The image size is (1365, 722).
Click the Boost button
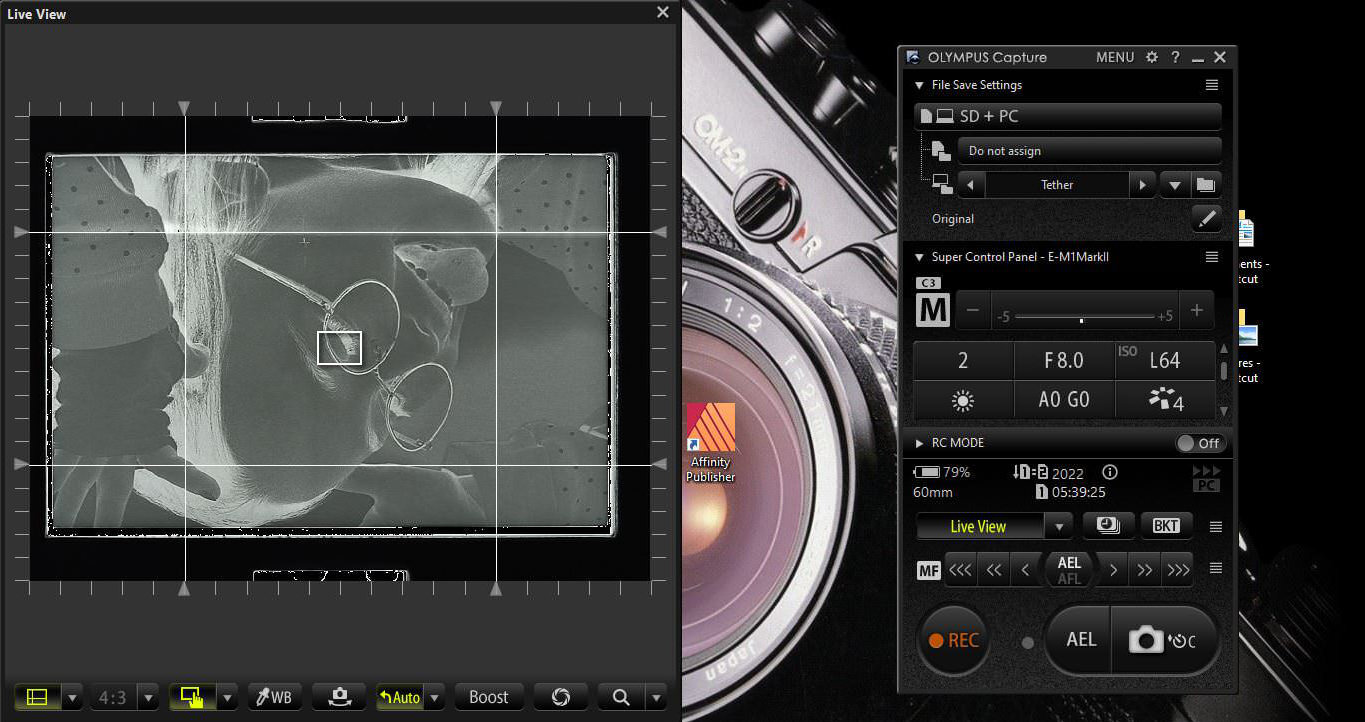coord(489,696)
